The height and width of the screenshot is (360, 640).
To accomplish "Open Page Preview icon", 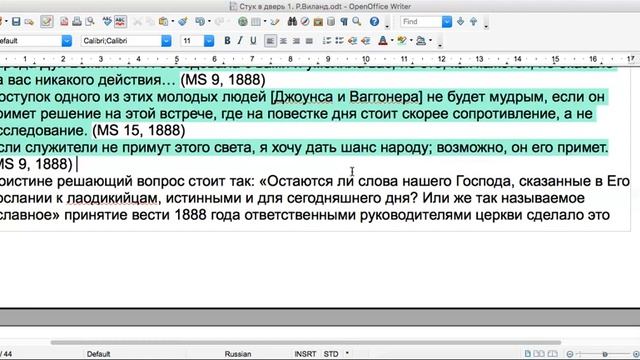I will coord(90,22).
